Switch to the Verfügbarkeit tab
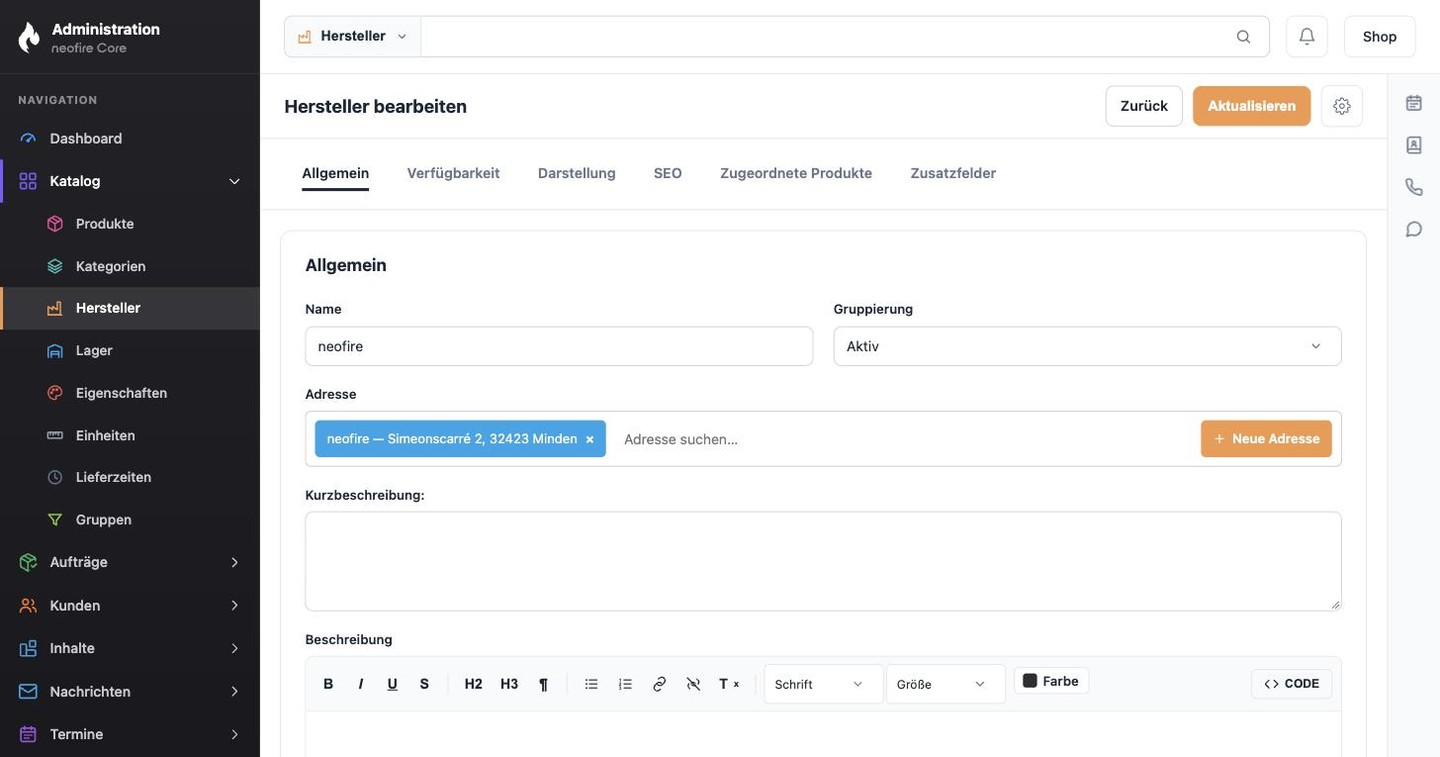The image size is (1440, 757). point(453,173)
